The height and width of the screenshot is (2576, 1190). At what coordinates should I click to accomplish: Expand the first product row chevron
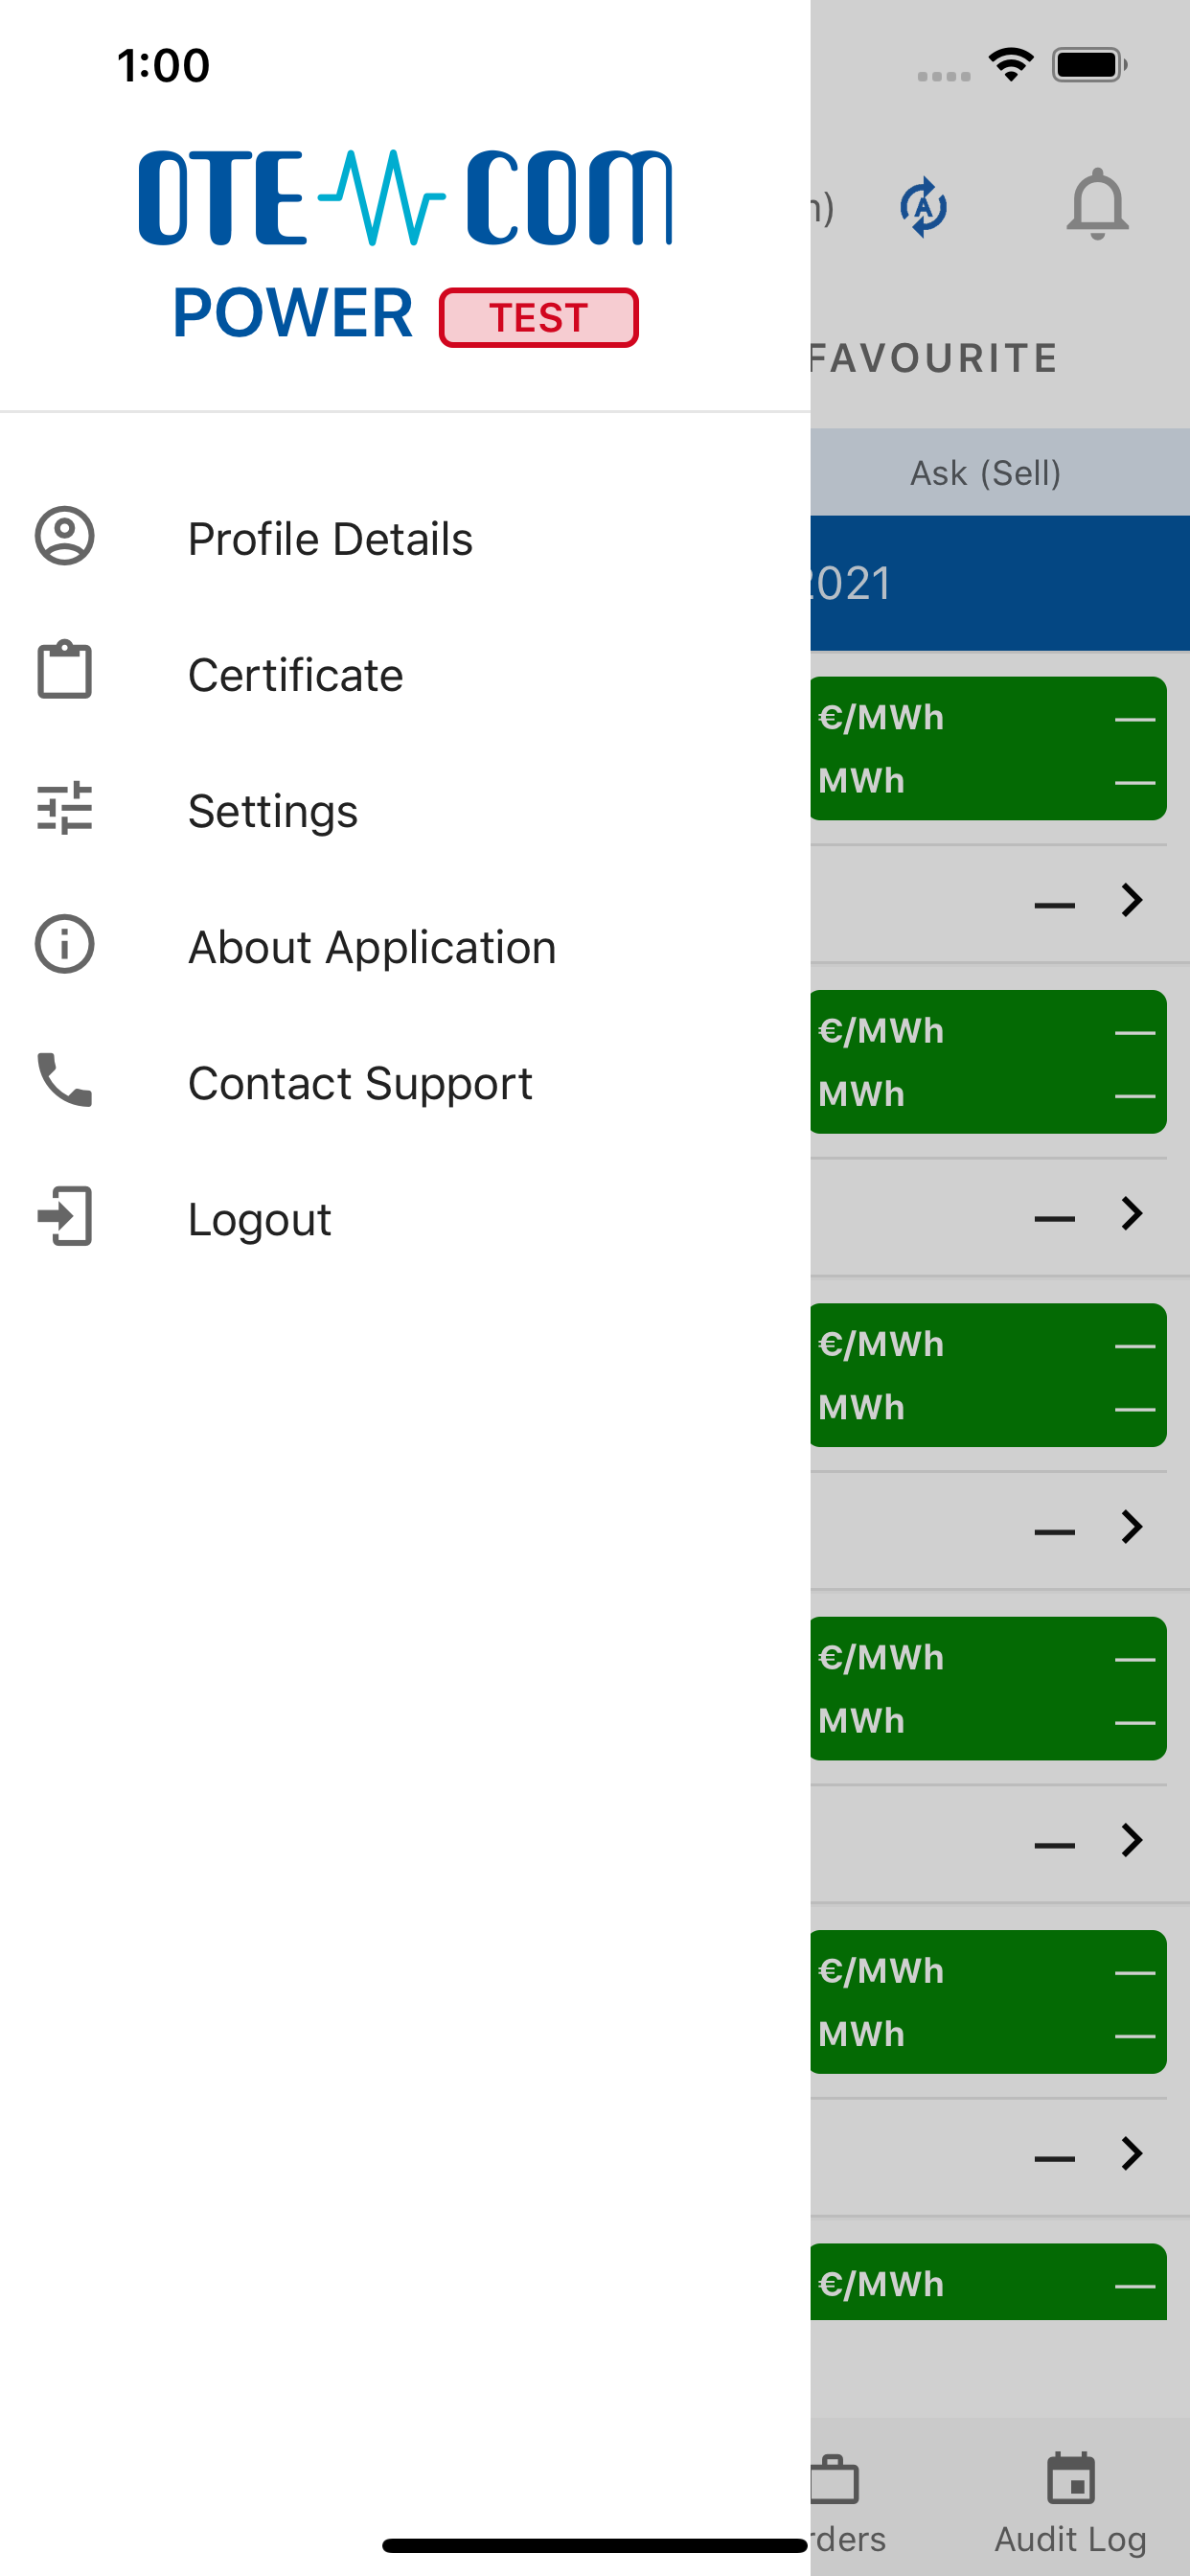click(1131, 900)
